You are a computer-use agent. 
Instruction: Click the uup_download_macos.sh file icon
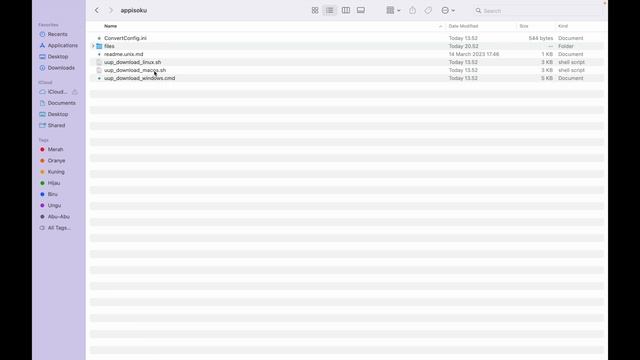coord(99,70)
